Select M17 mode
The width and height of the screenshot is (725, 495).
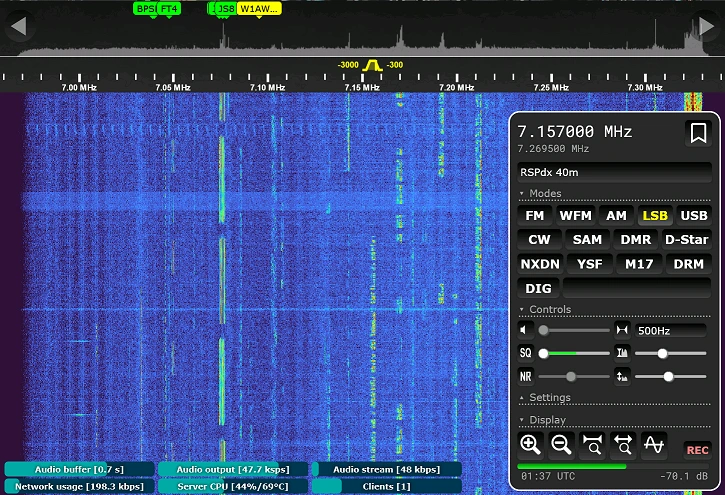click(639, 264)
